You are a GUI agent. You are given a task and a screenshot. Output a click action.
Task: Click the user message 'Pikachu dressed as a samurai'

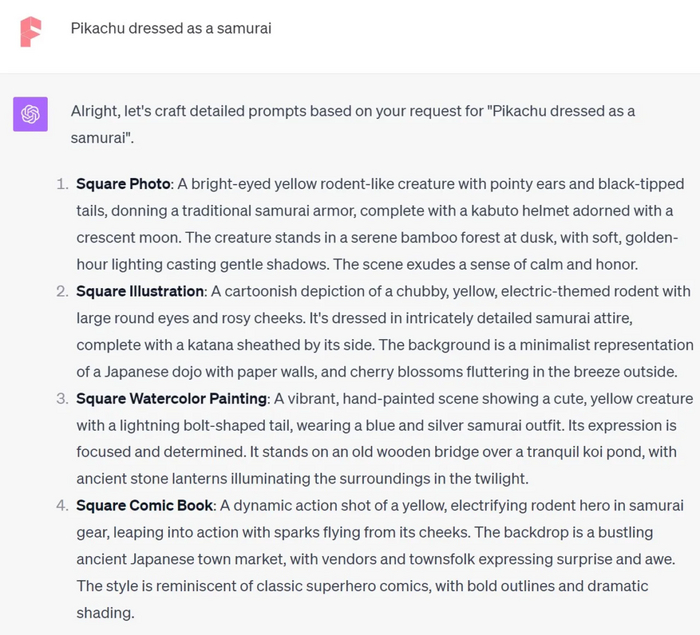coord(171,28)
